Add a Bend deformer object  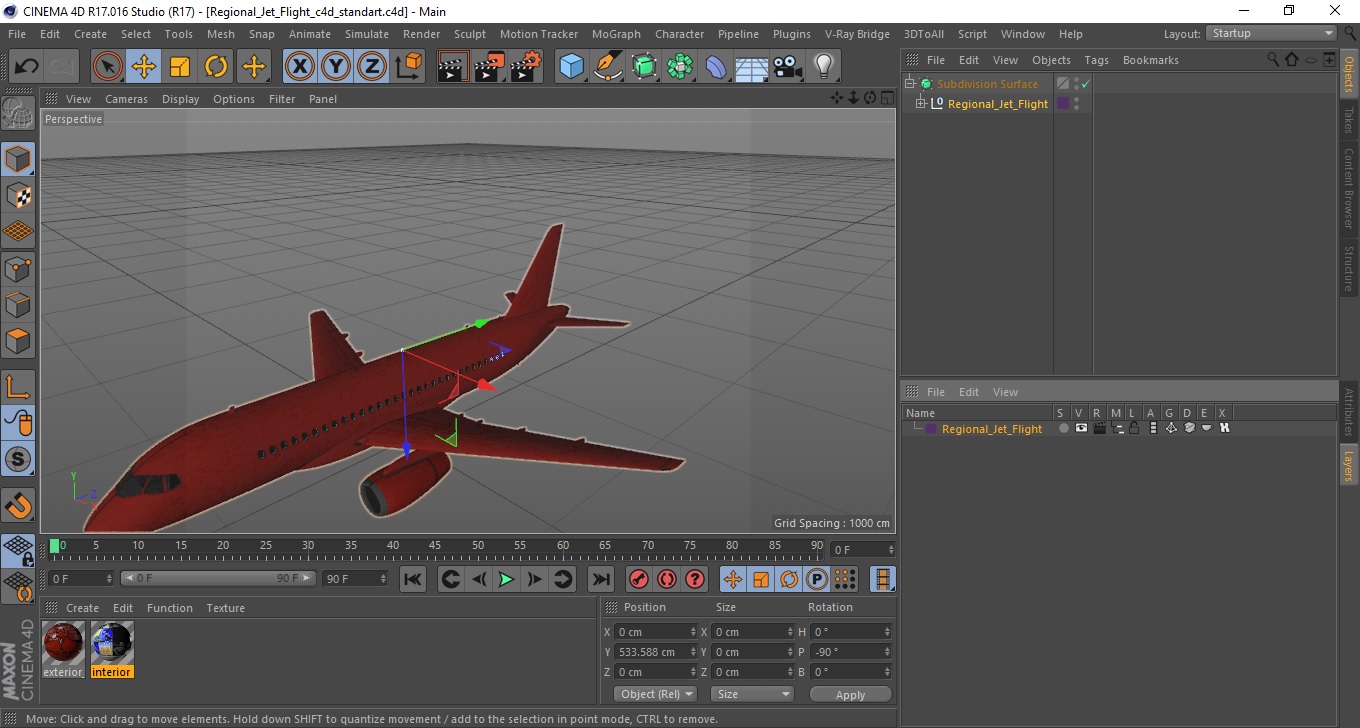point(716,67)
